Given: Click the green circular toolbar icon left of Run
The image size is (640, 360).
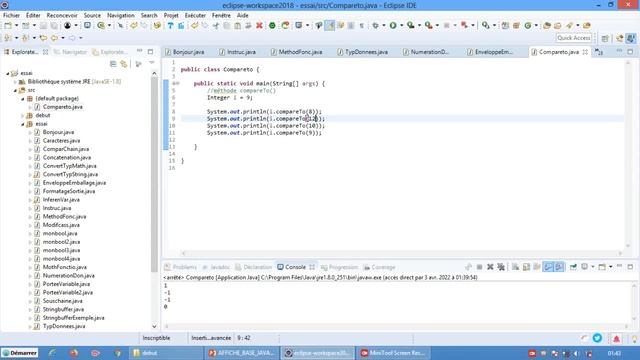Looking at the screenshot, I should coord(272,25).
